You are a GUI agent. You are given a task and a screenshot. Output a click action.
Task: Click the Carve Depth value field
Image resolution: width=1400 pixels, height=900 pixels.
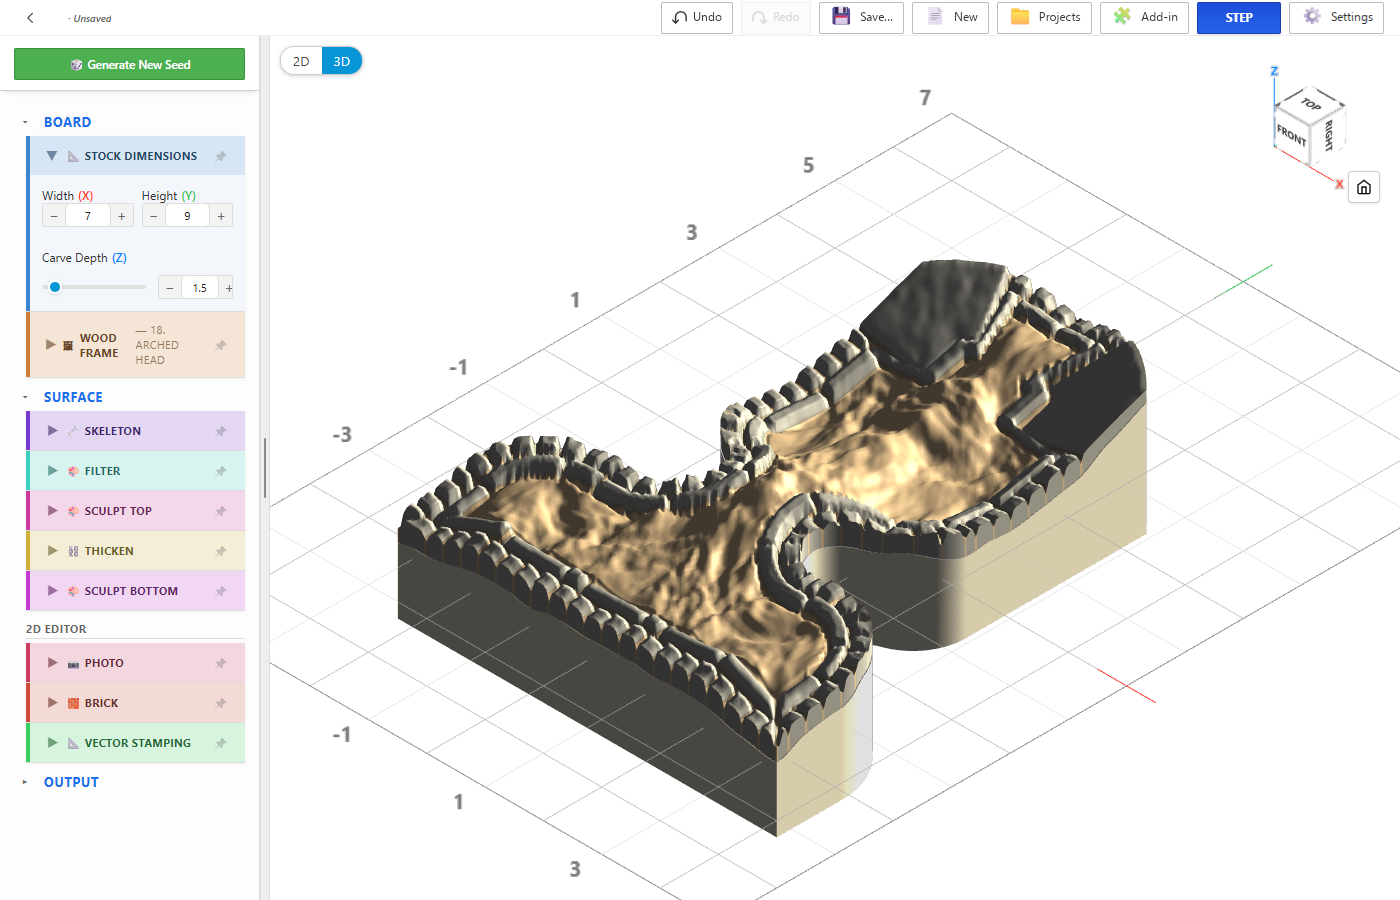(200, 288)
